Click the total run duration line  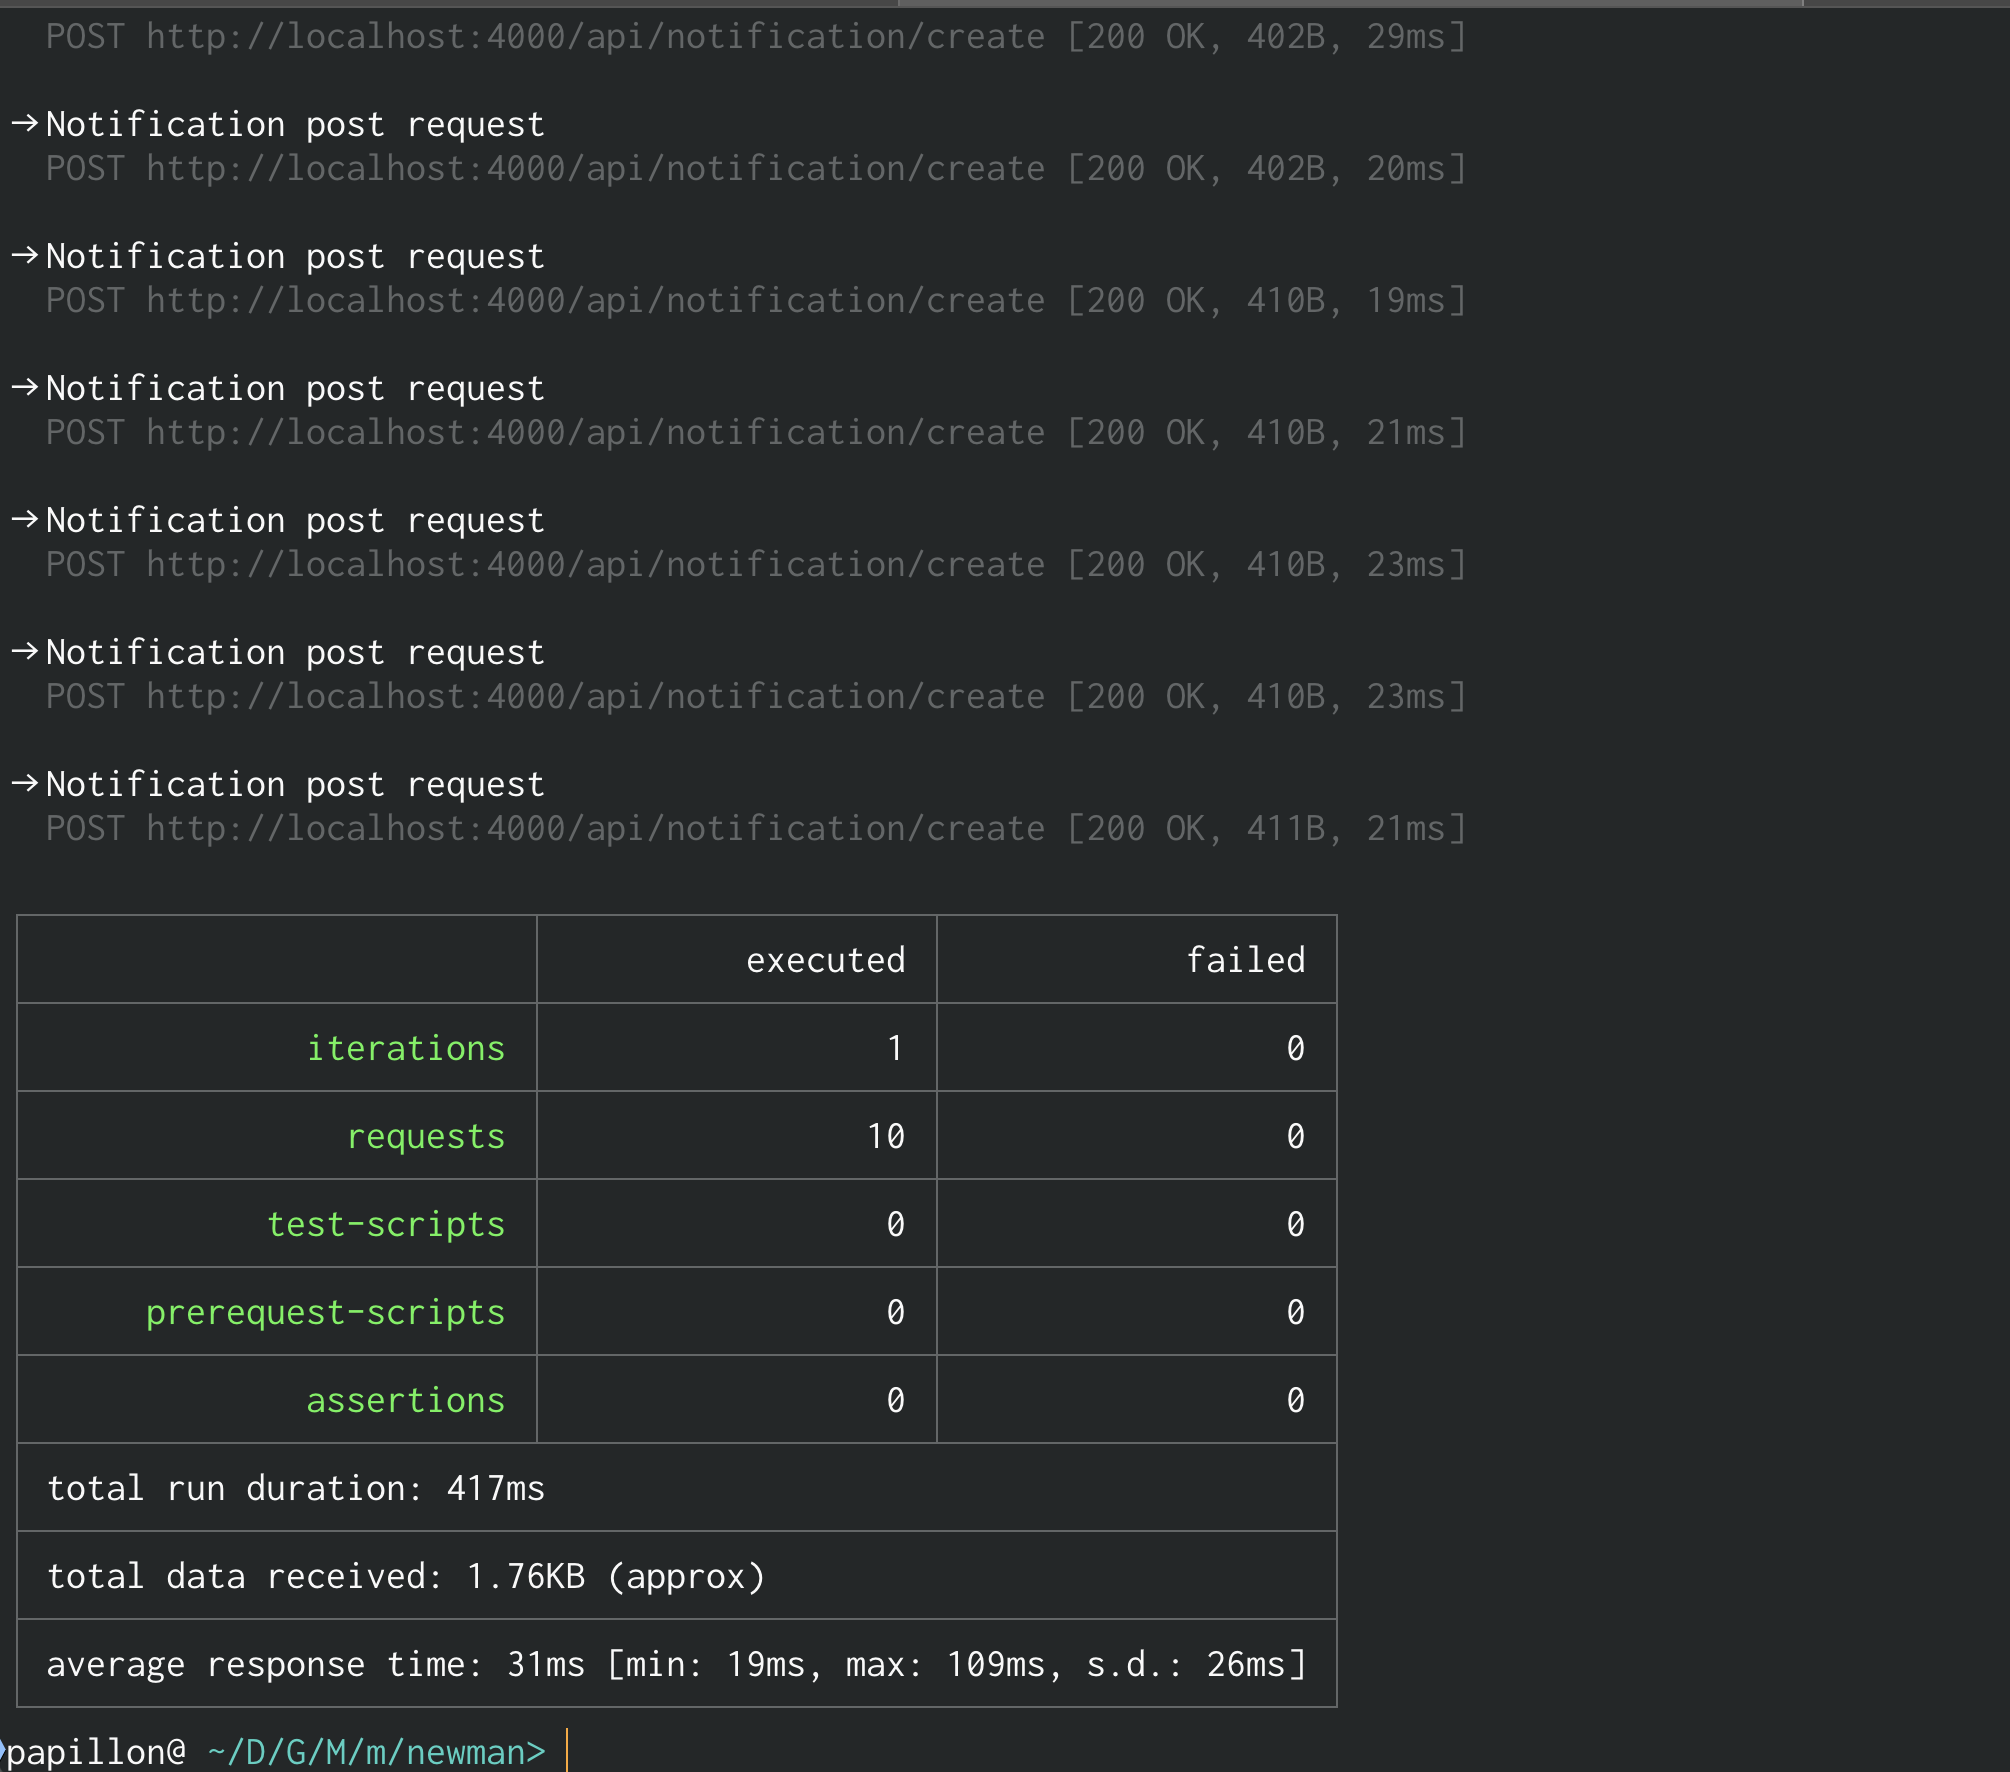click(296, 1488)
